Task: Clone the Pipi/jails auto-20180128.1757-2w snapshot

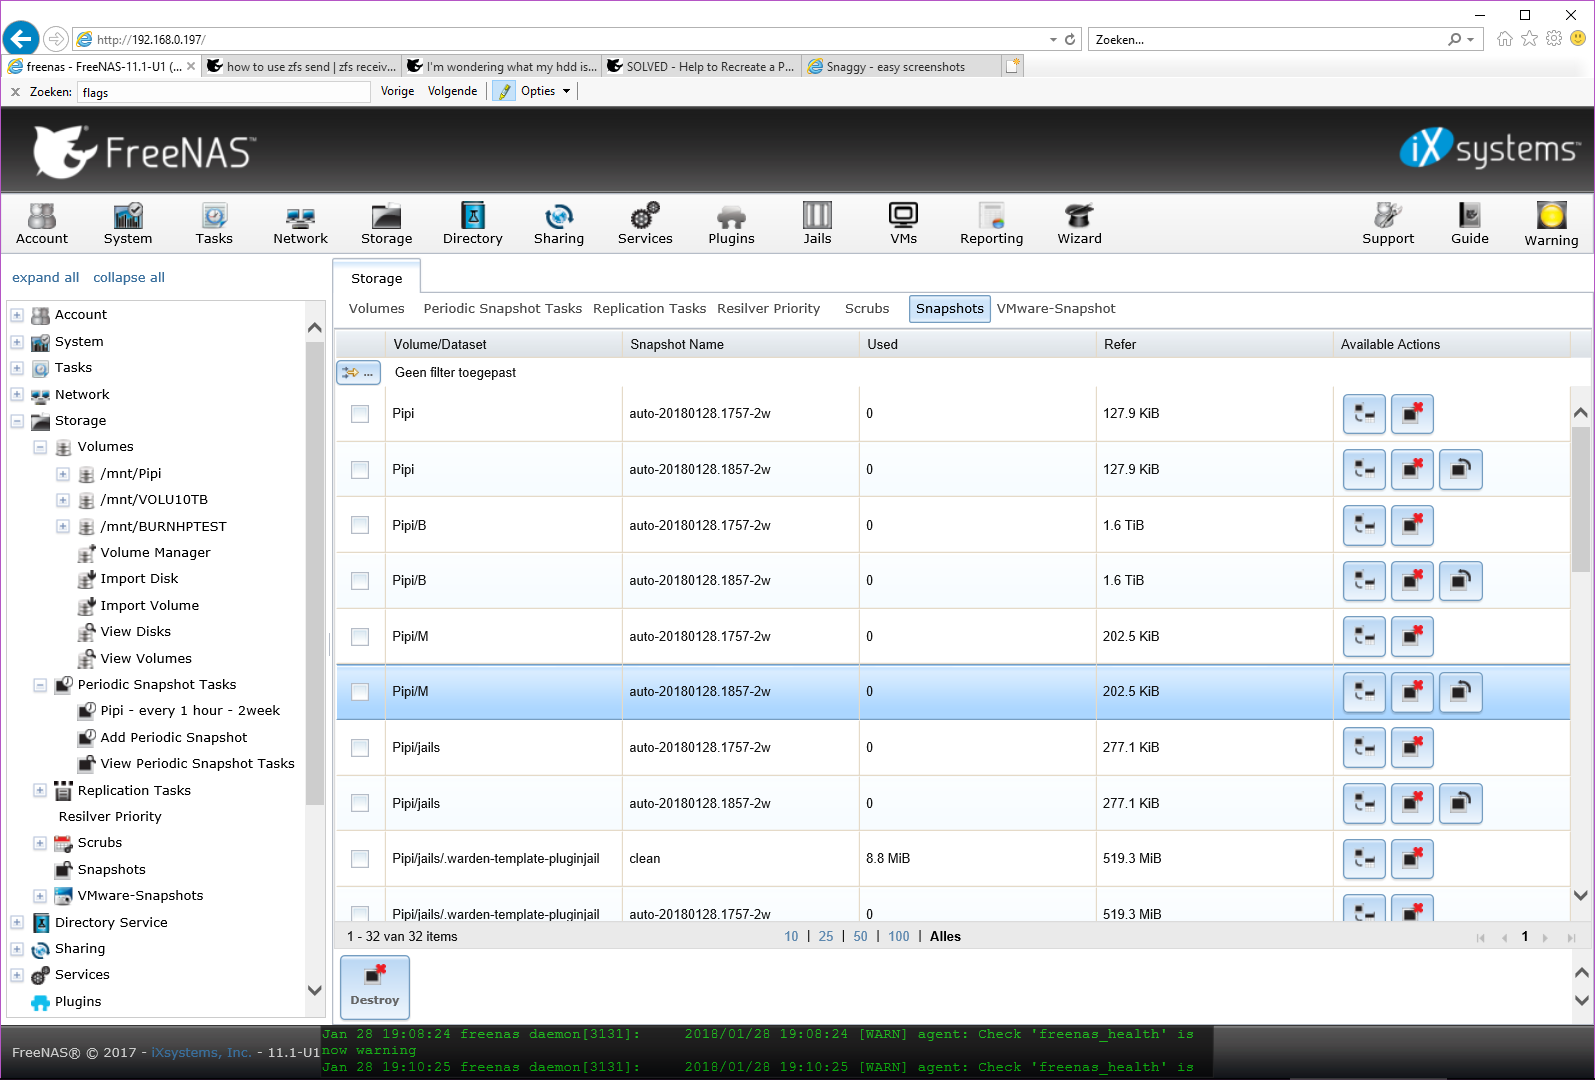Action: (1364, 748)
